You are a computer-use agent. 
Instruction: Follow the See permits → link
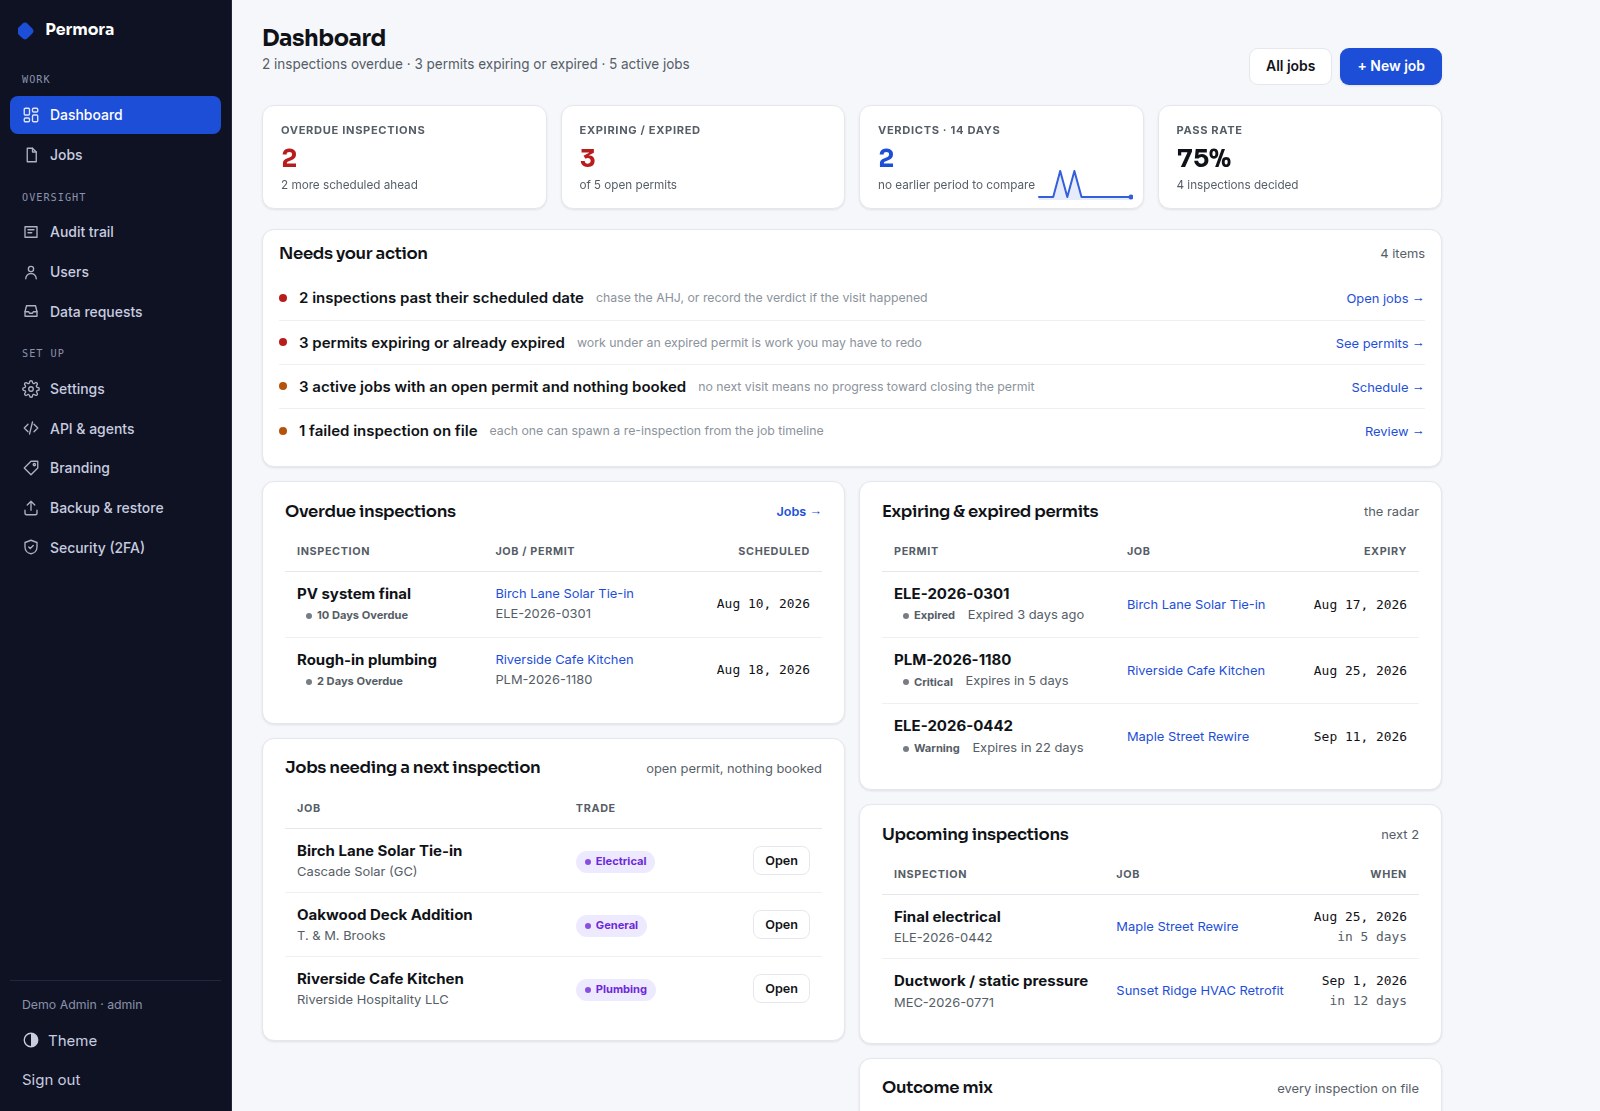point(1379,344)
